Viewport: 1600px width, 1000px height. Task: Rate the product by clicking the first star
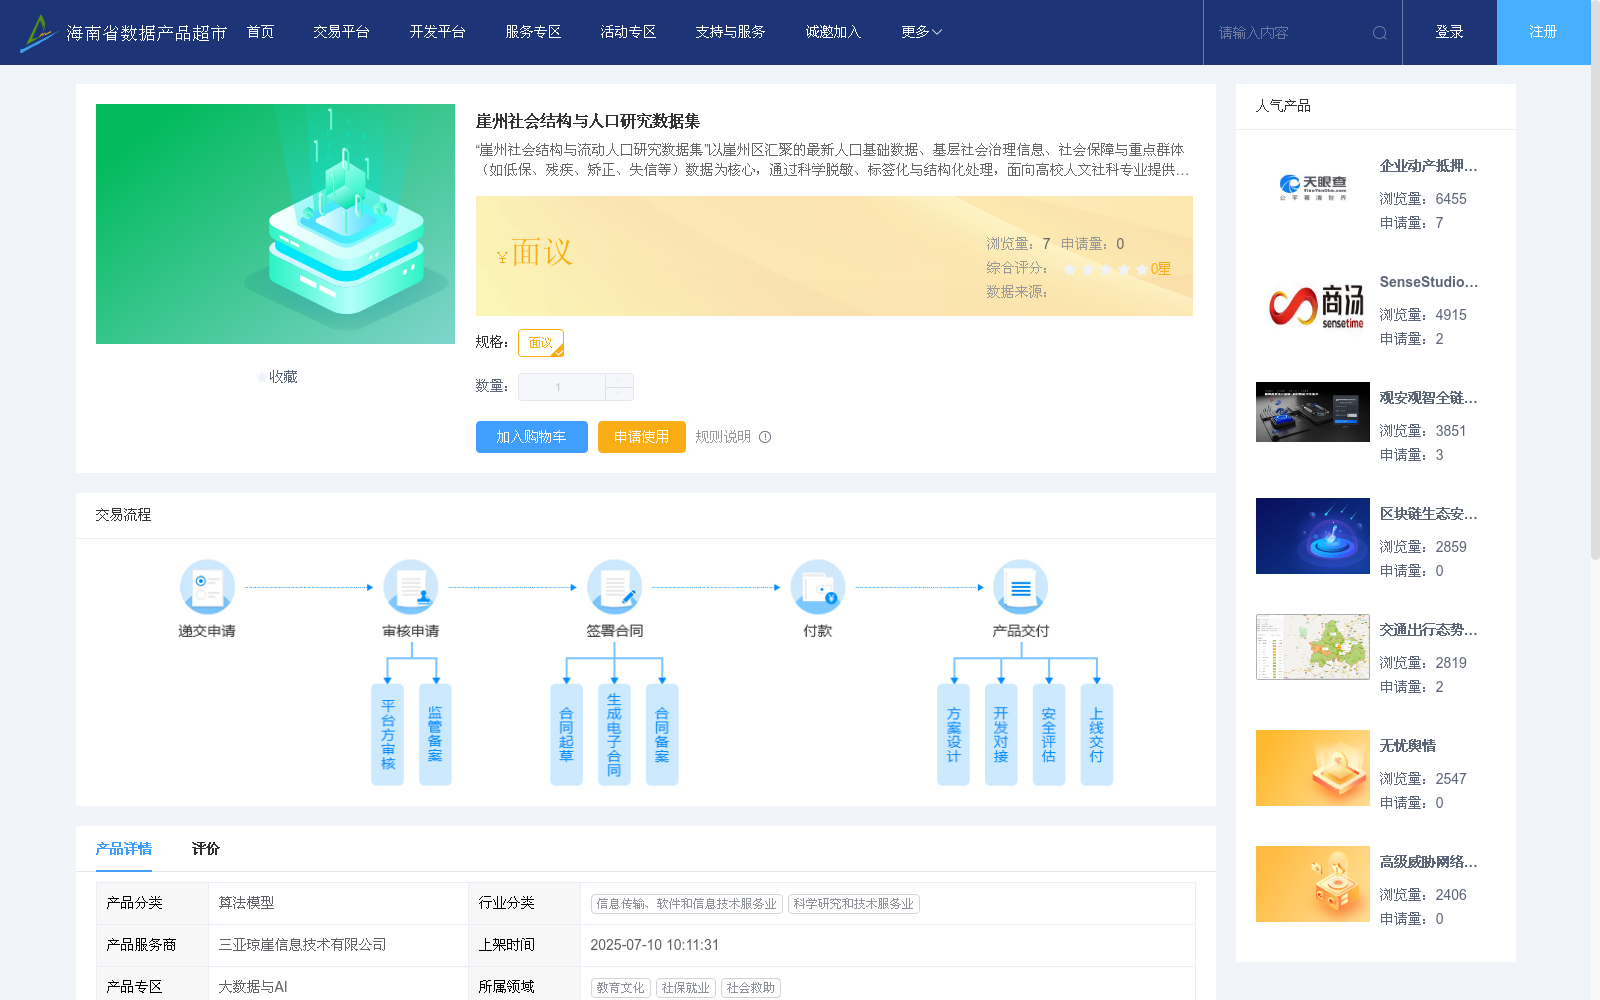tap(1071, 269)
